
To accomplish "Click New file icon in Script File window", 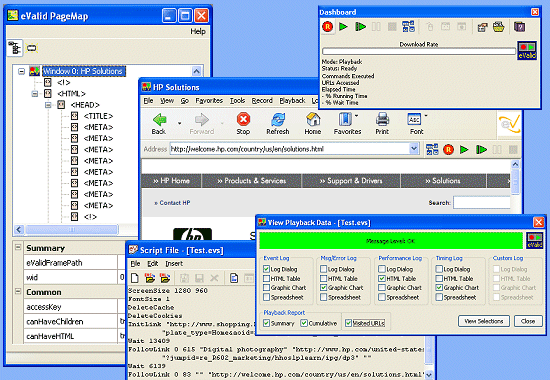I will (135, 278).
